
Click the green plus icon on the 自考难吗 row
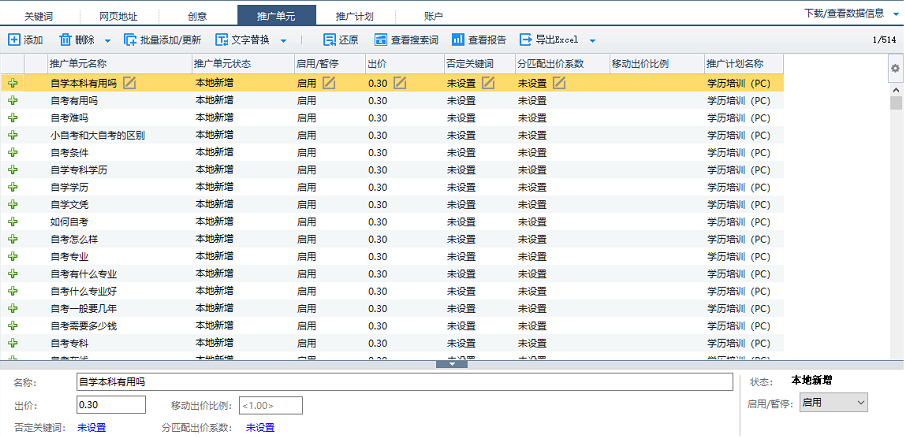click(x=13, y=118)
